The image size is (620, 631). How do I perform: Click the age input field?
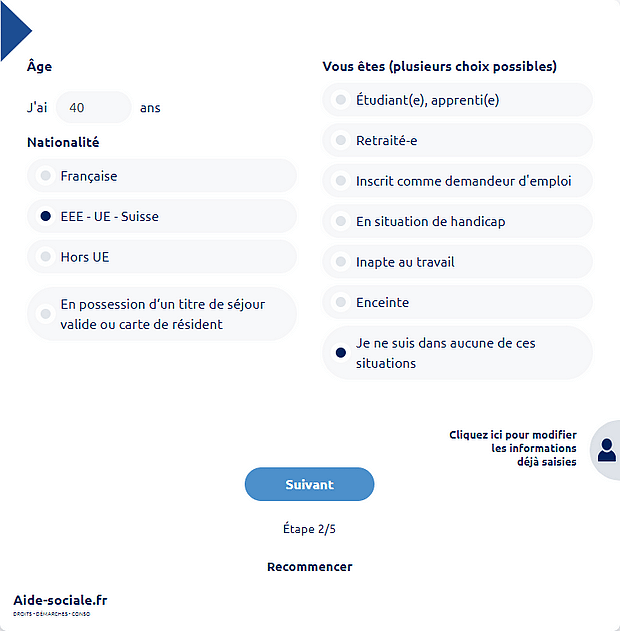93,107
